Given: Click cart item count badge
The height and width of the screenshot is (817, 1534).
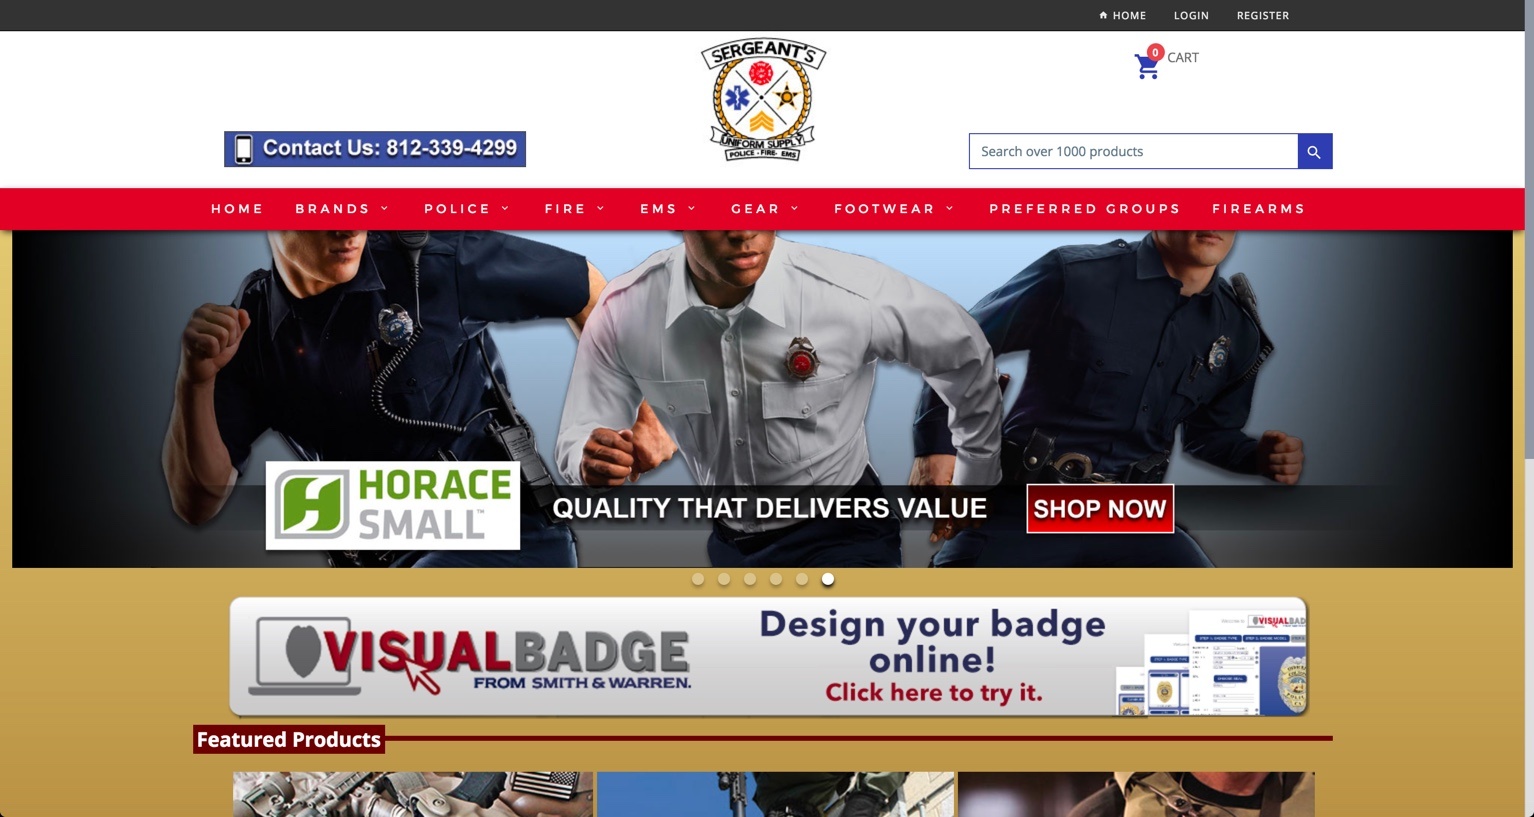Looking at the screenshot, I should coord(1155,52).
